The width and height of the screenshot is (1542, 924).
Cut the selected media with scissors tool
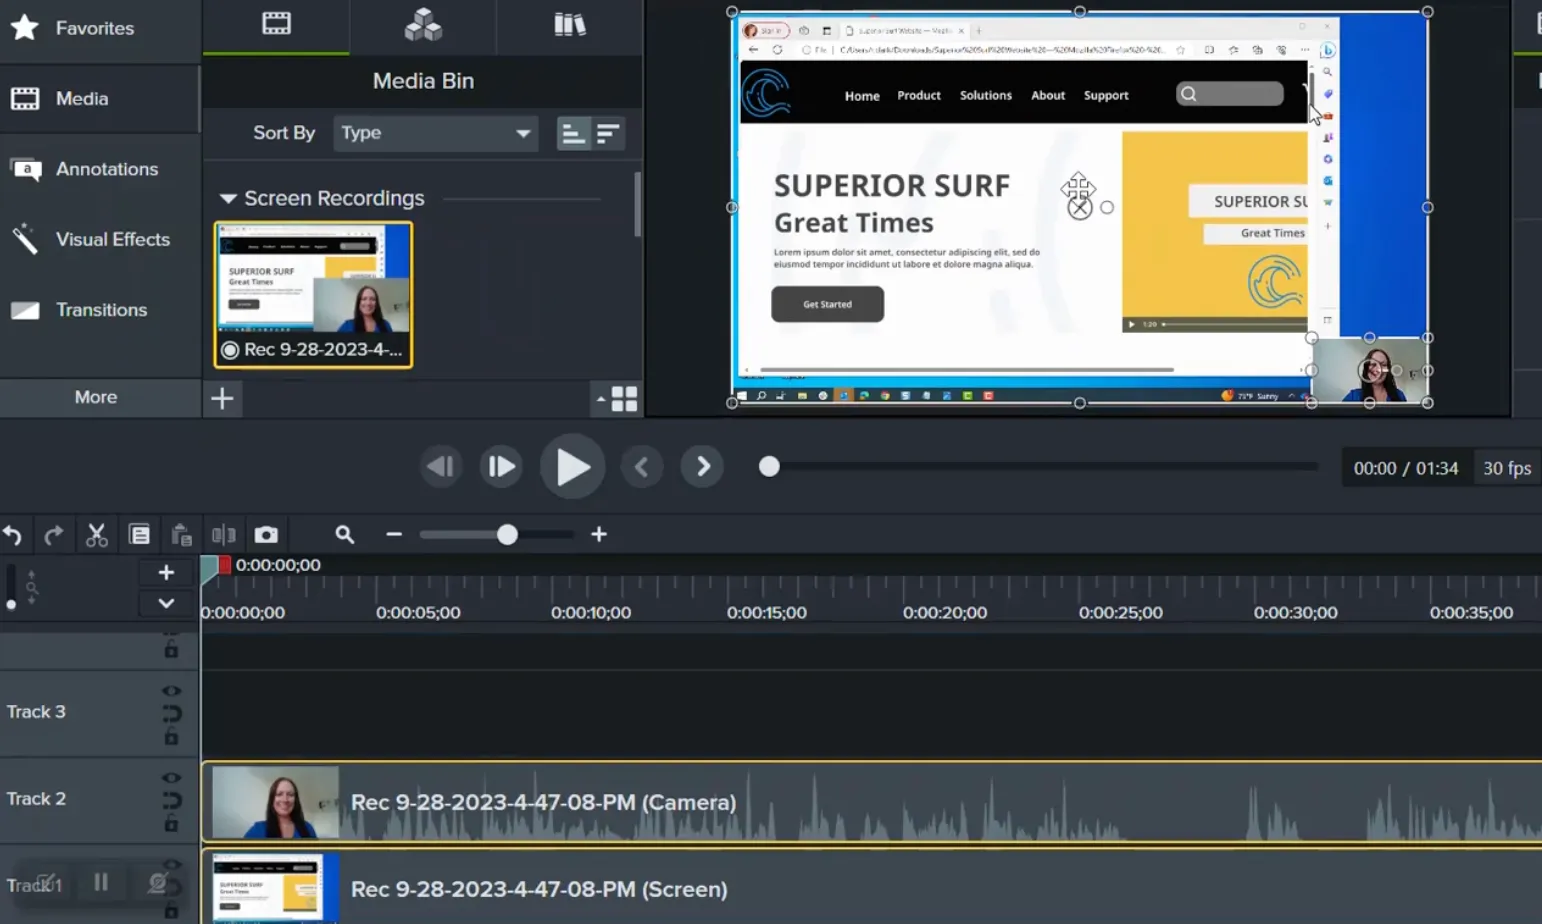[96, 535]
